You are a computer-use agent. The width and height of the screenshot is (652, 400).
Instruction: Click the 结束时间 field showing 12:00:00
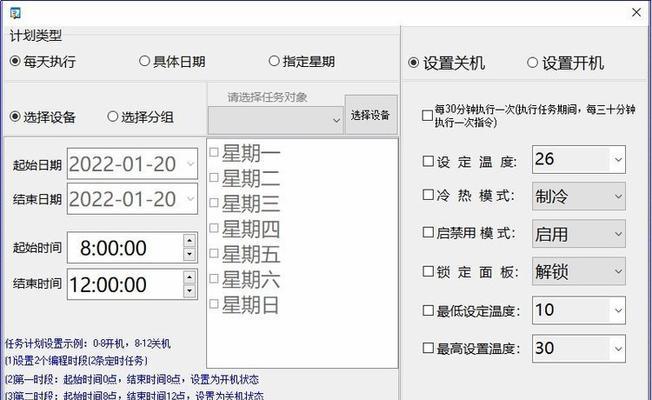pyautogui.click(x=132, y=284)
